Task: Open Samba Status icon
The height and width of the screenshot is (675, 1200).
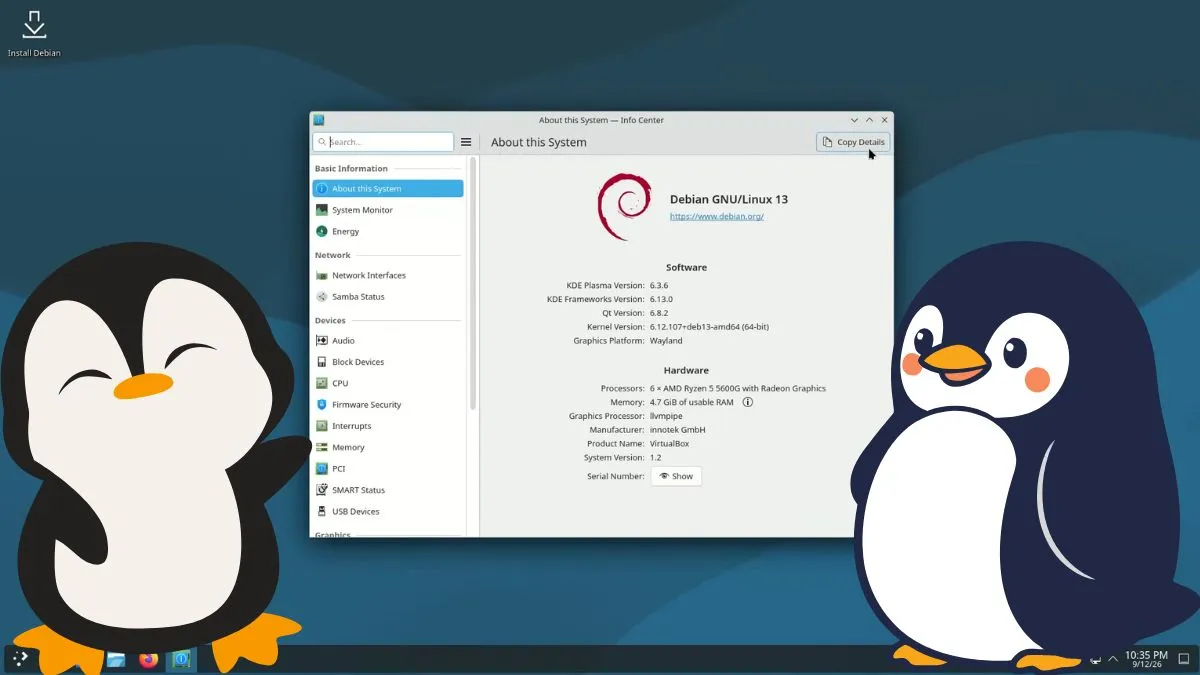Action: 322,296
